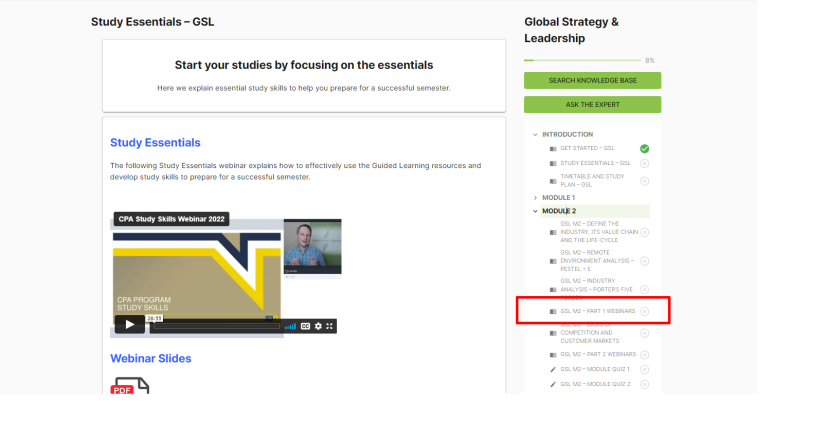Click pencil icon beside Module Quiz 1

click(x=553, y=370)
